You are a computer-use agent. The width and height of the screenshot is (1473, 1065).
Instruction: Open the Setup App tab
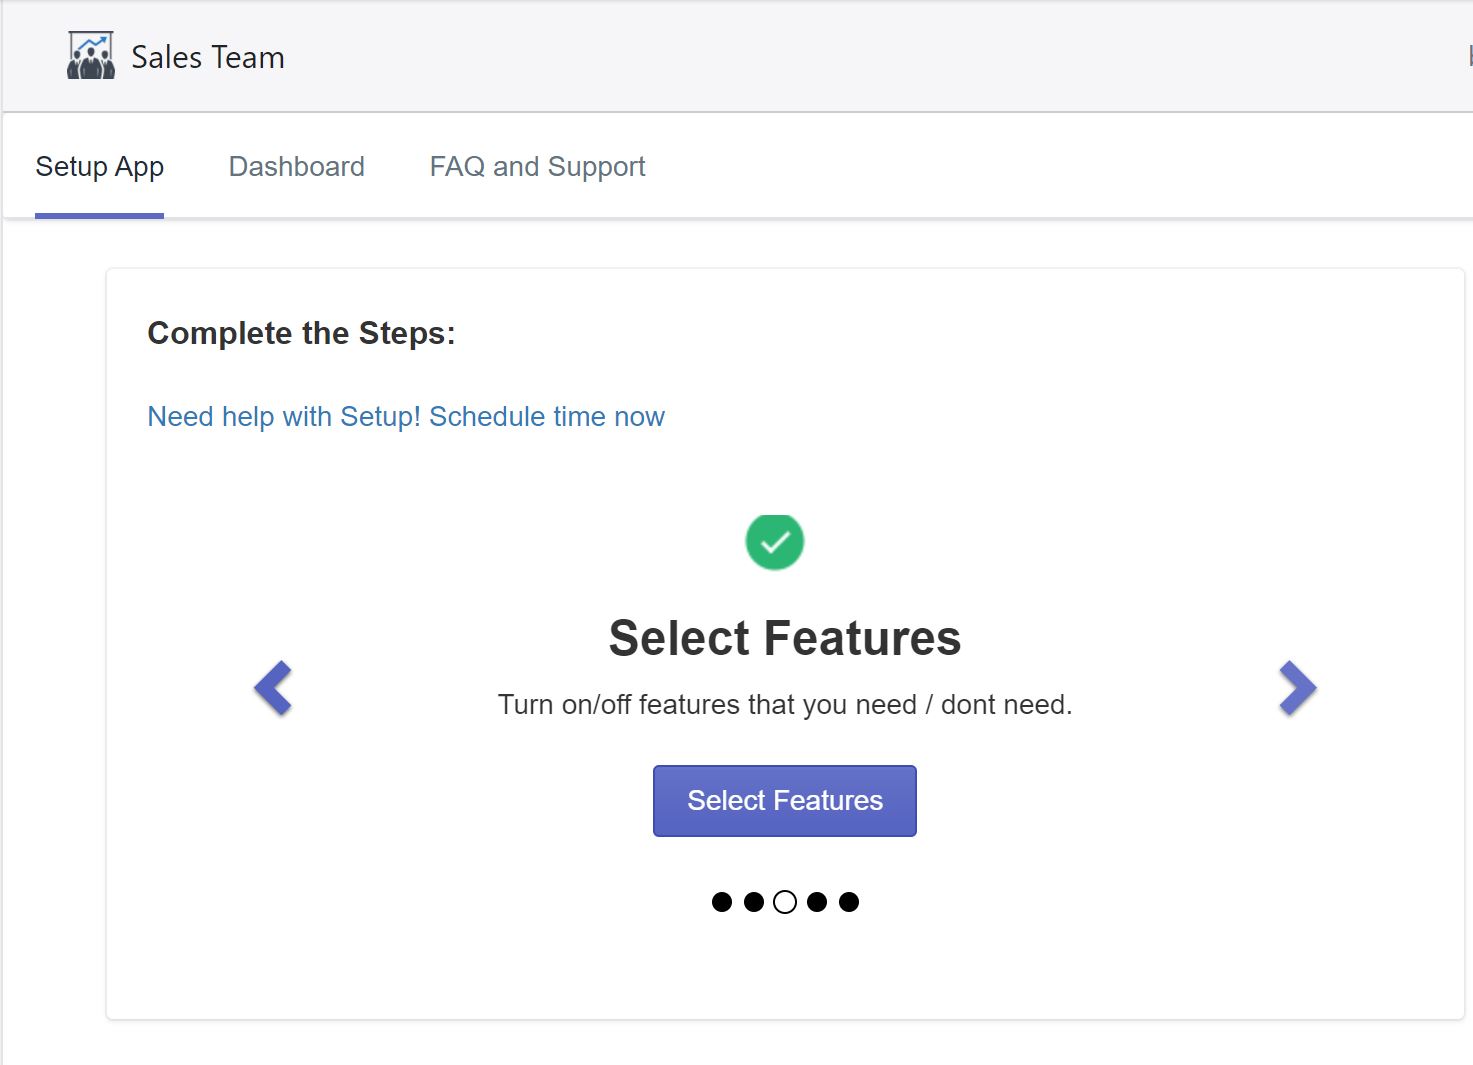point(99,166)
